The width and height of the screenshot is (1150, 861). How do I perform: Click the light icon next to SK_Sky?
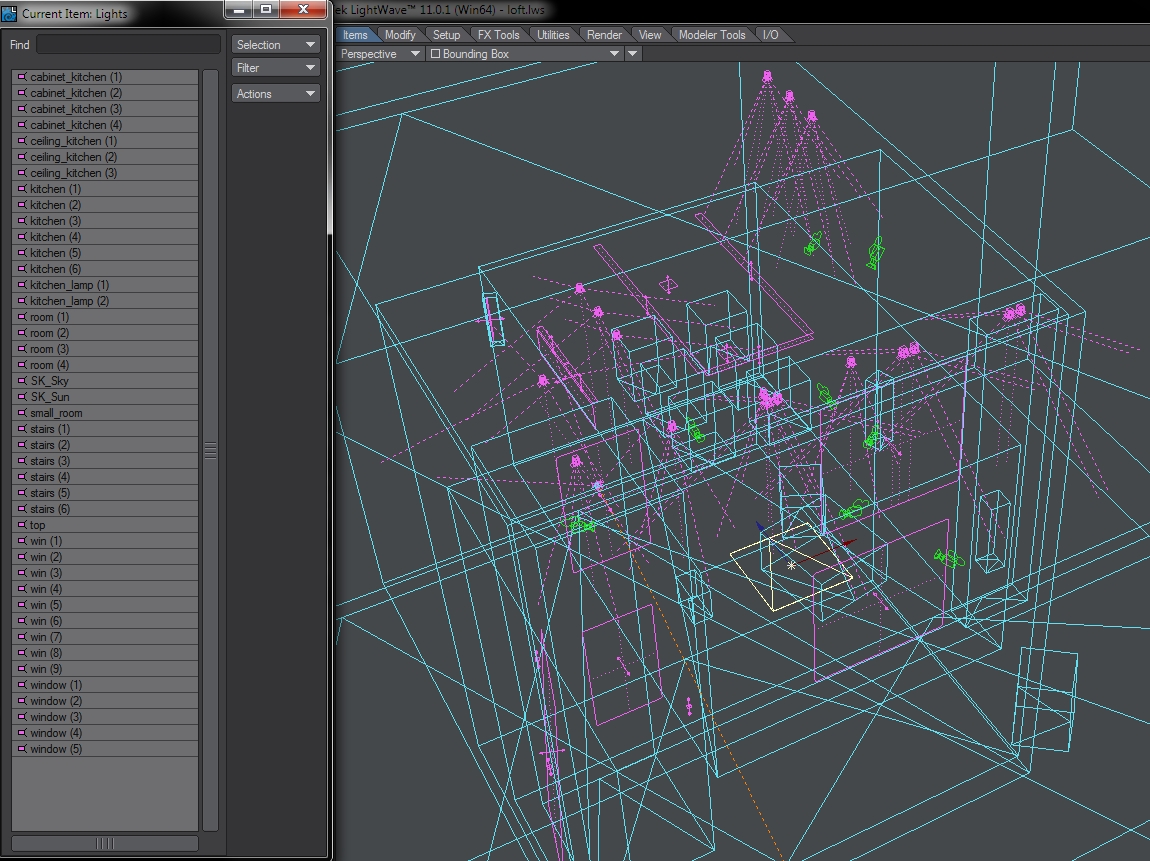[x=22, y=381]
